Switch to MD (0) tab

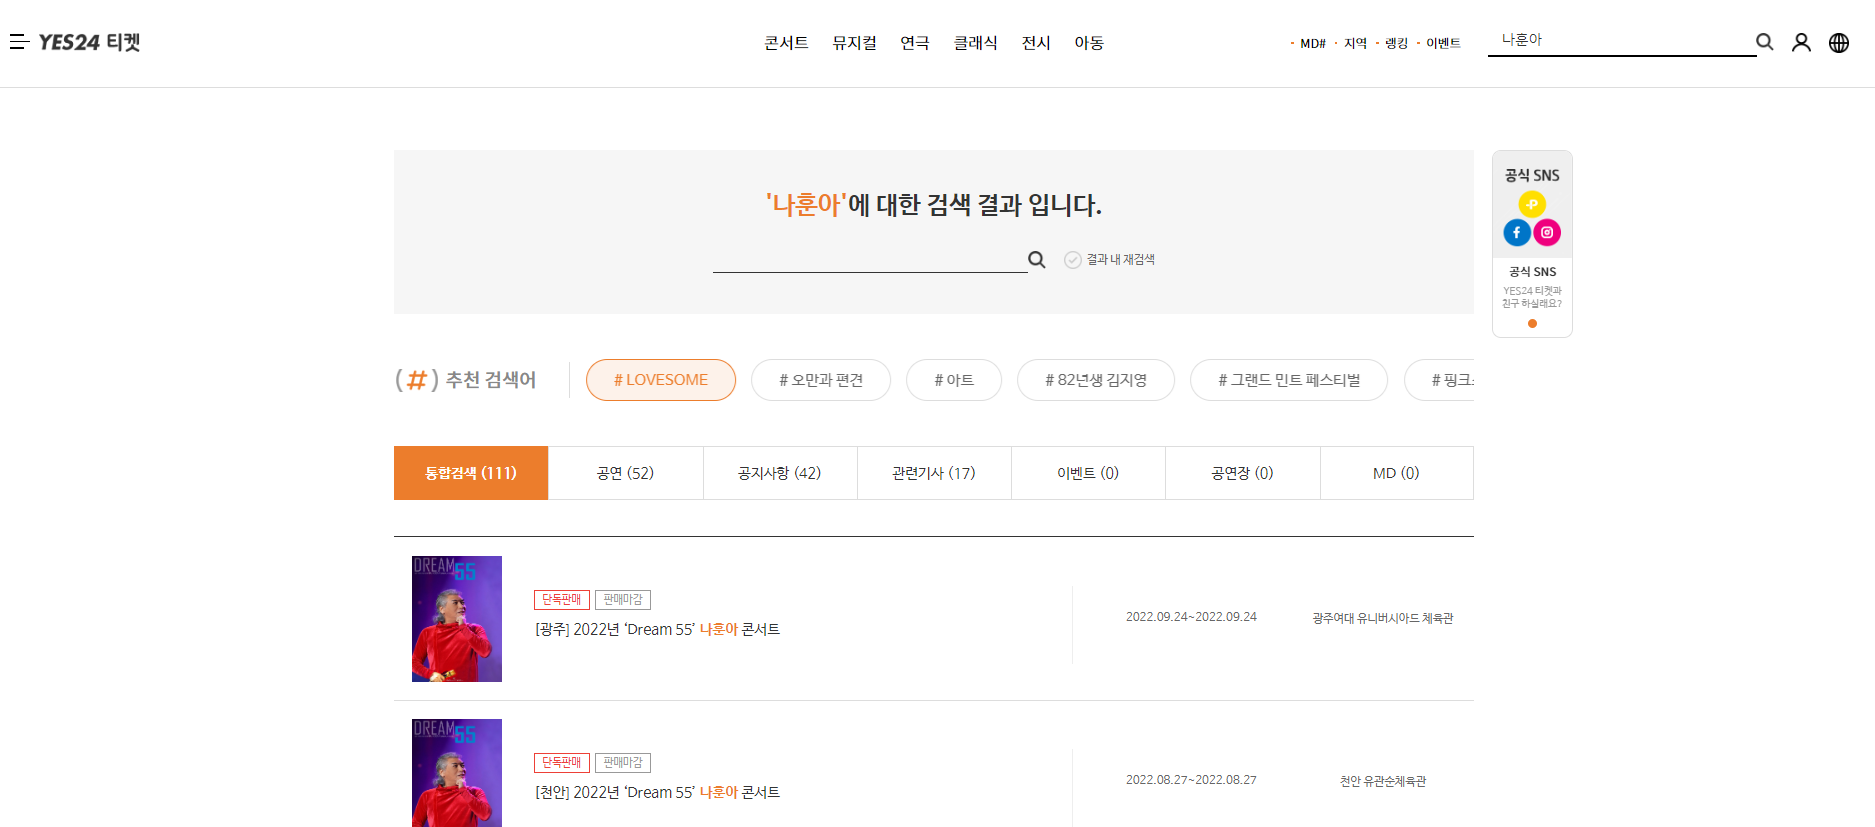[x=1396, y=473]
